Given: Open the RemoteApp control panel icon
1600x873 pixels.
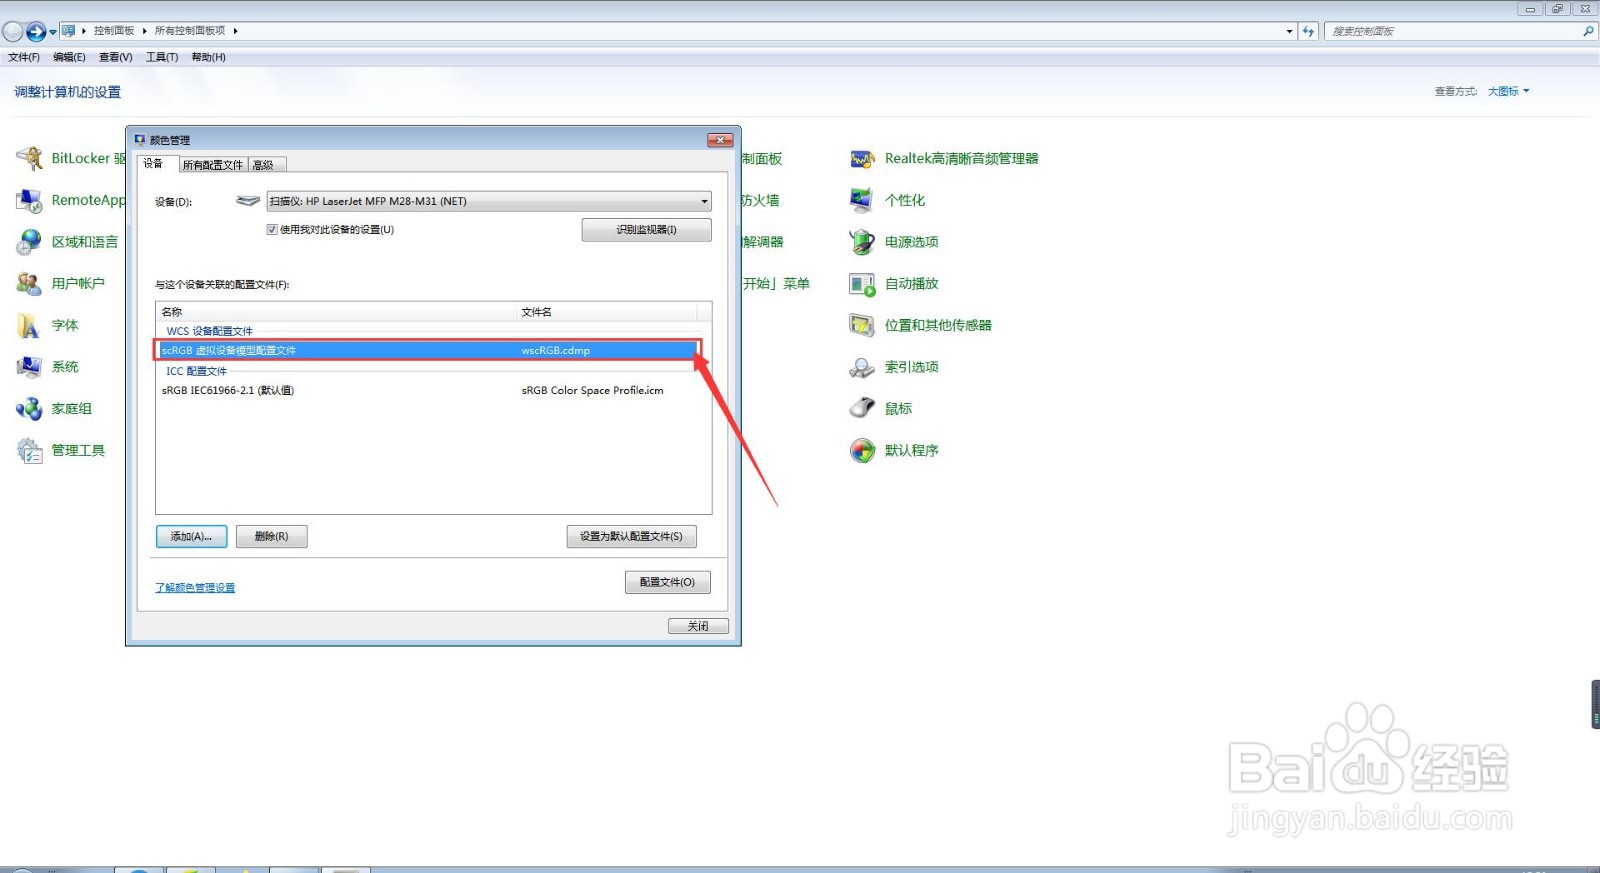Looking at the screenshot, I should 30,200.
